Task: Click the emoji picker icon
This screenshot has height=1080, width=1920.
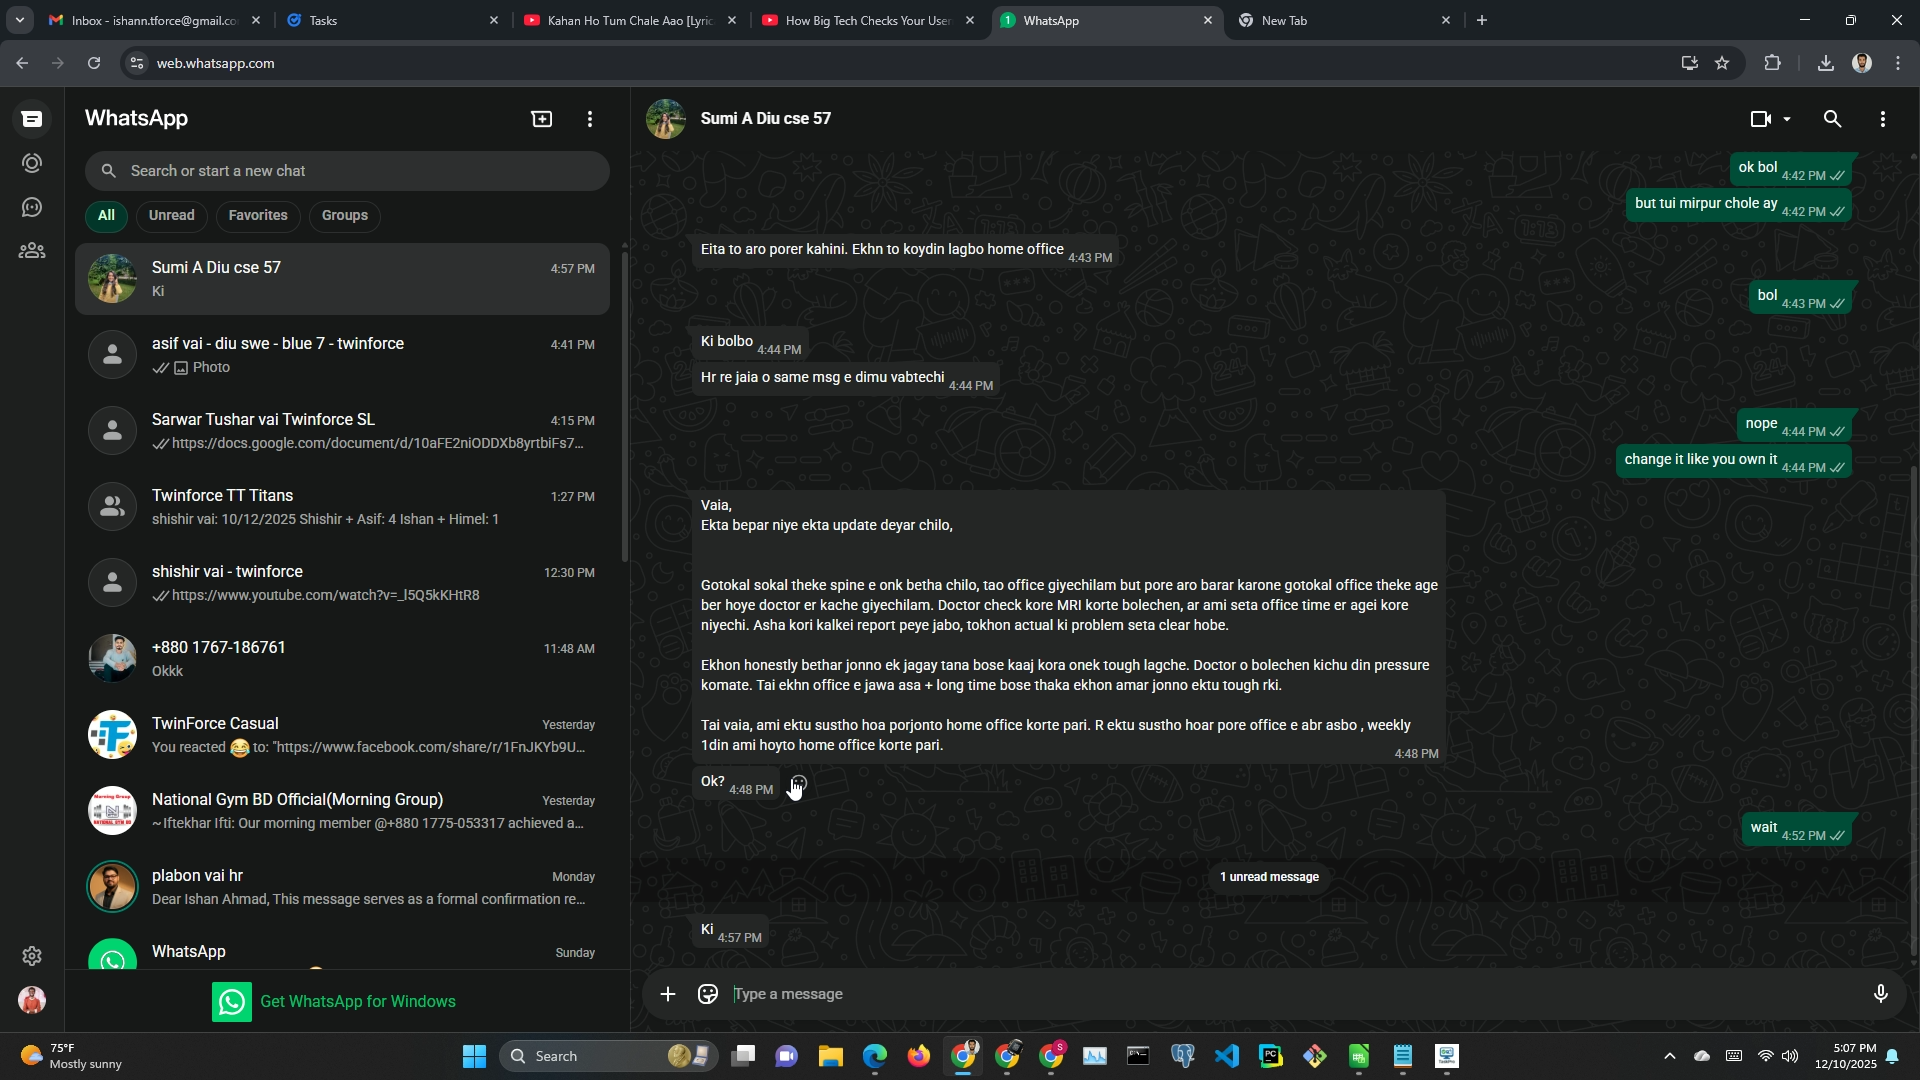Action: coord(708,994)
